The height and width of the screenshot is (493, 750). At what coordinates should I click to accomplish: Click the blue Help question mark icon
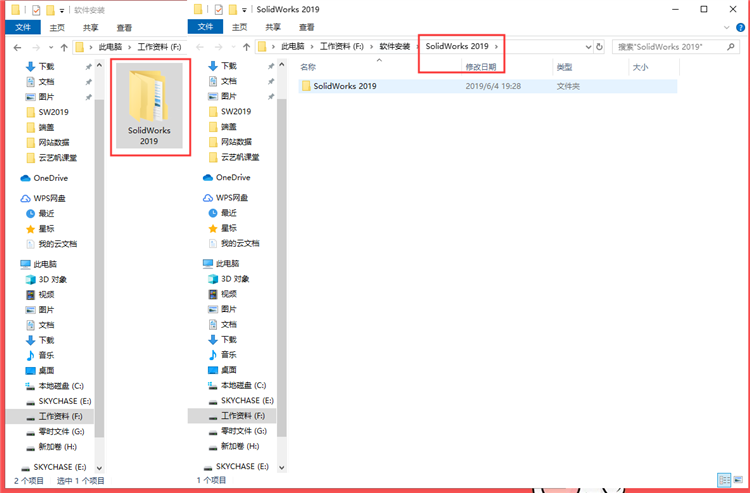740,28
